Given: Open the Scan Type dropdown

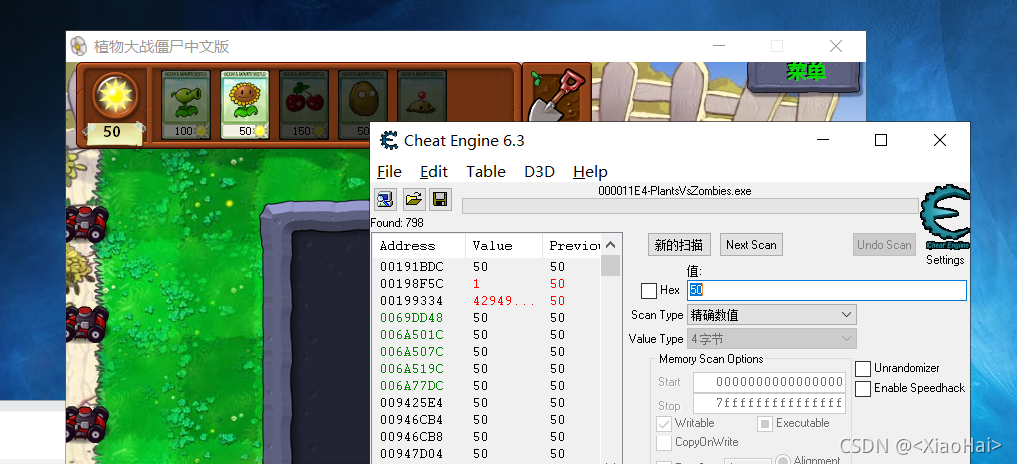Looking at the screenshot, I should (x=772, y=315).
